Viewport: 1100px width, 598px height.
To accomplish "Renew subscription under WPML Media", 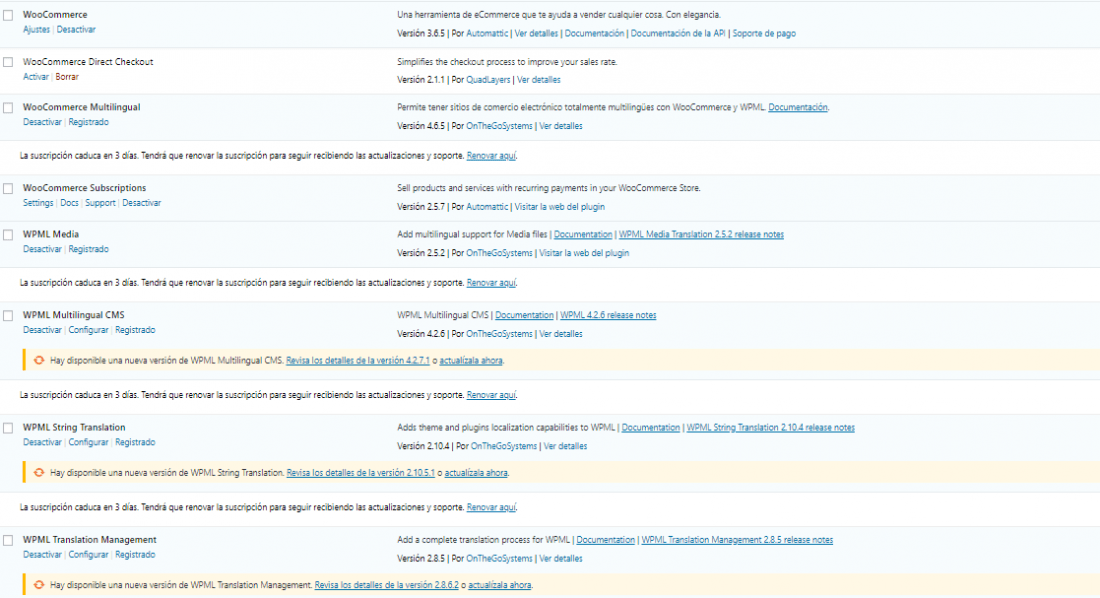I will click(491, 283).
